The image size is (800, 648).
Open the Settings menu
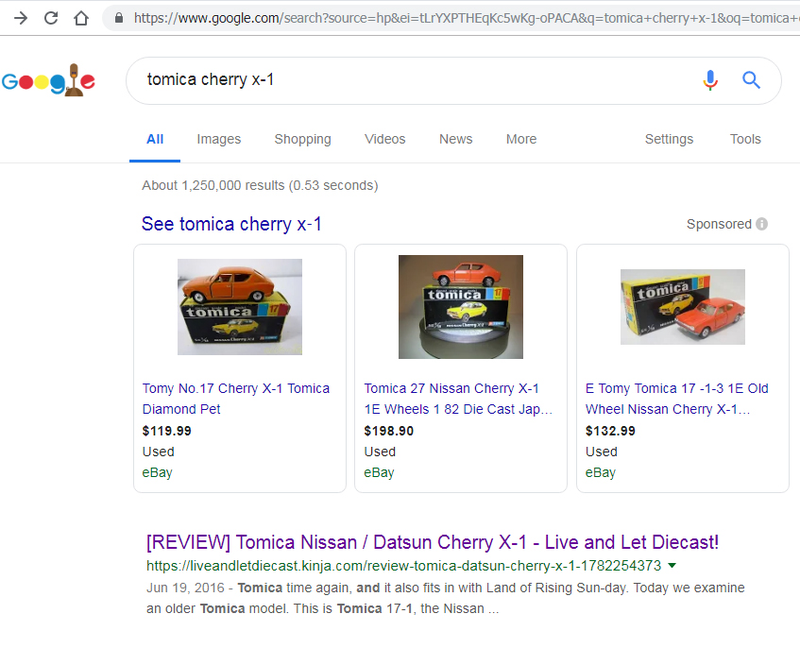[x=669, y=139]
